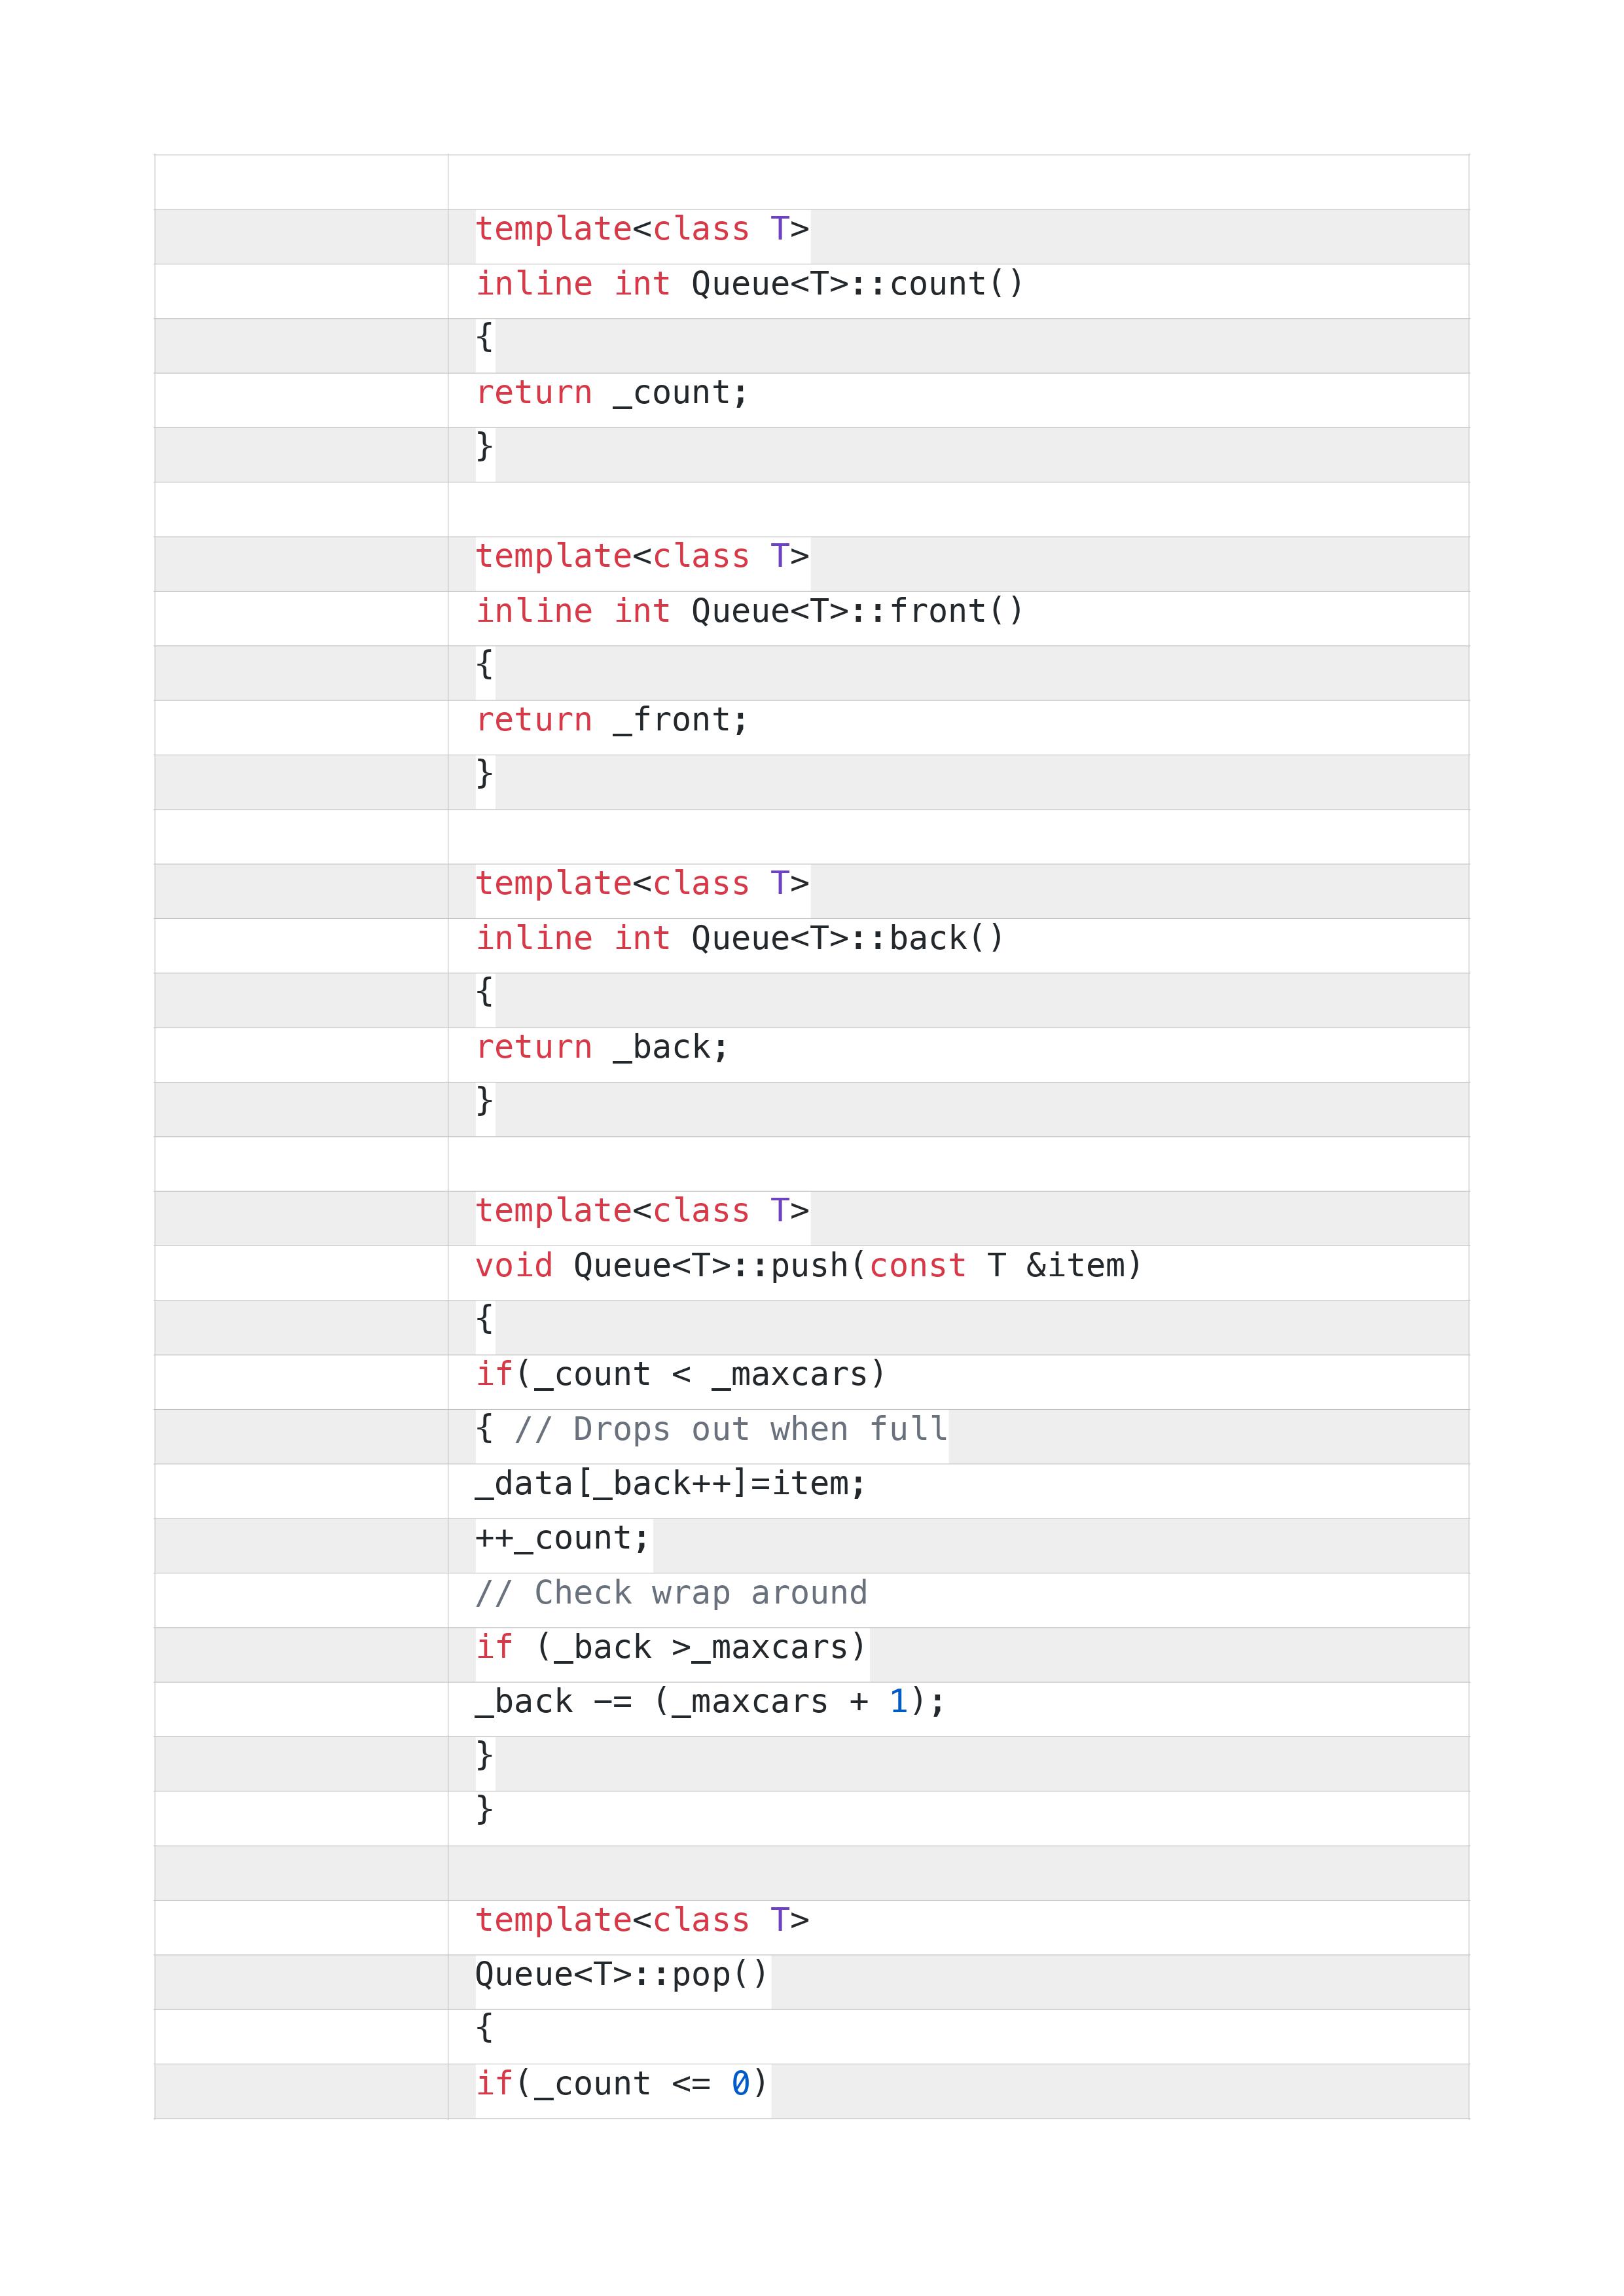Viewport: 1624px width, 2296px height.
Task: Click the '_back -= (_maxcars + 1);' line
Action: tap(710, 1702)
